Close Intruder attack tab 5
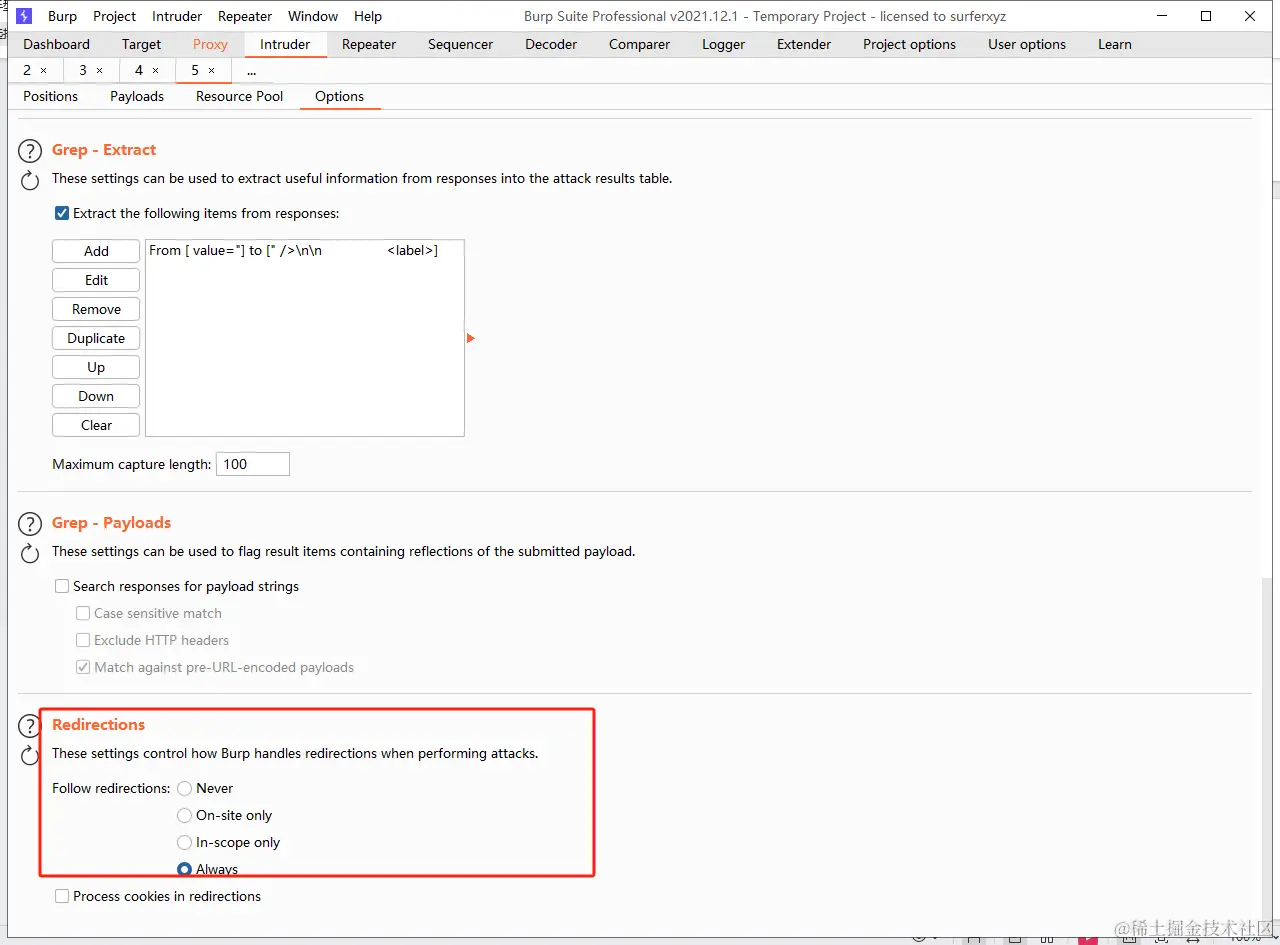Image resolution: width=1280 pixels, height=945 pixels. [x=211, y=70]
